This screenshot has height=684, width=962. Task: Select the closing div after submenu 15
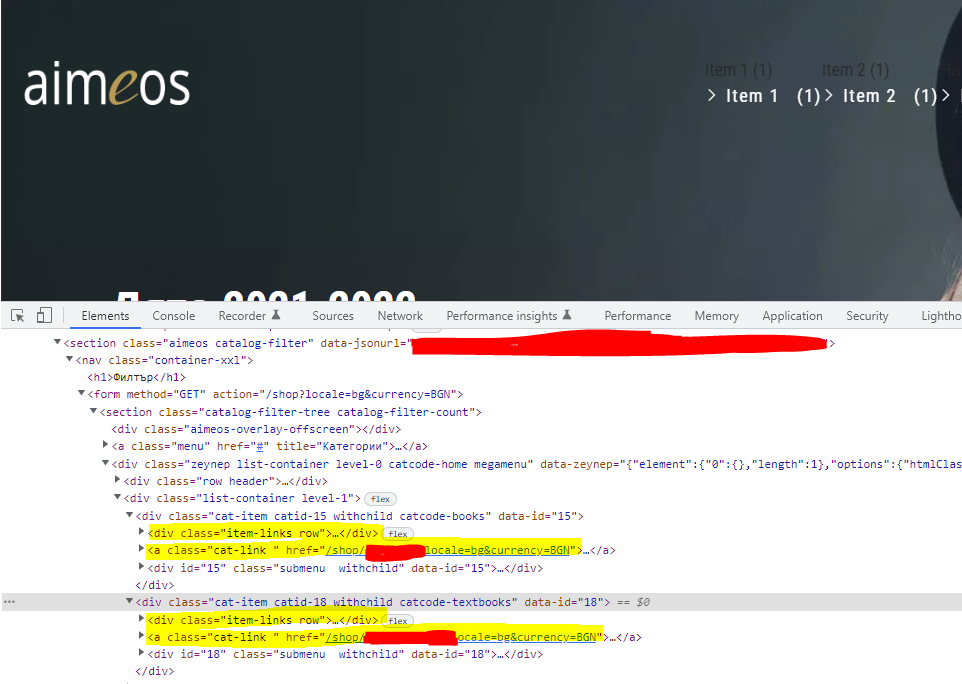(x=155, y=585)
